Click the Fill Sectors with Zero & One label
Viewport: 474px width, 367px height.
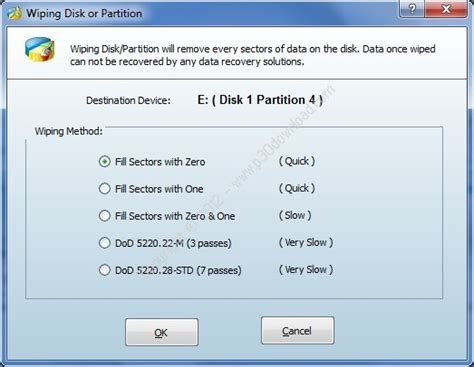point(175,216)
